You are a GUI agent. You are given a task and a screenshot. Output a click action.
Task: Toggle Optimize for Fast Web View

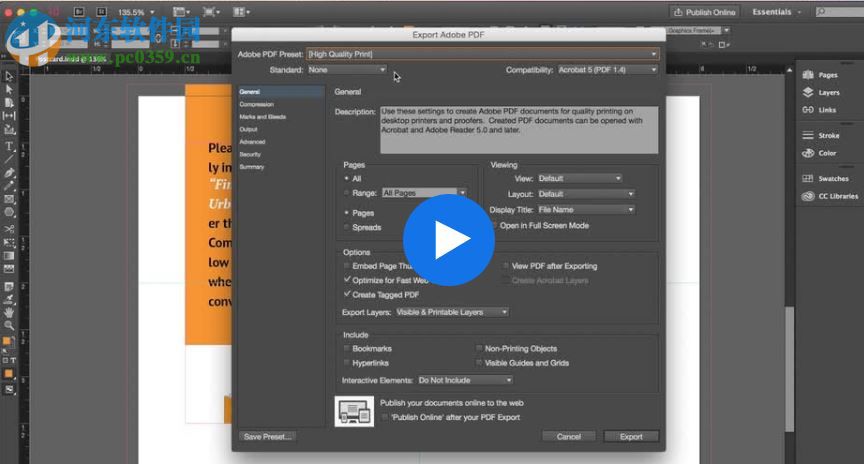pos(347,280)
